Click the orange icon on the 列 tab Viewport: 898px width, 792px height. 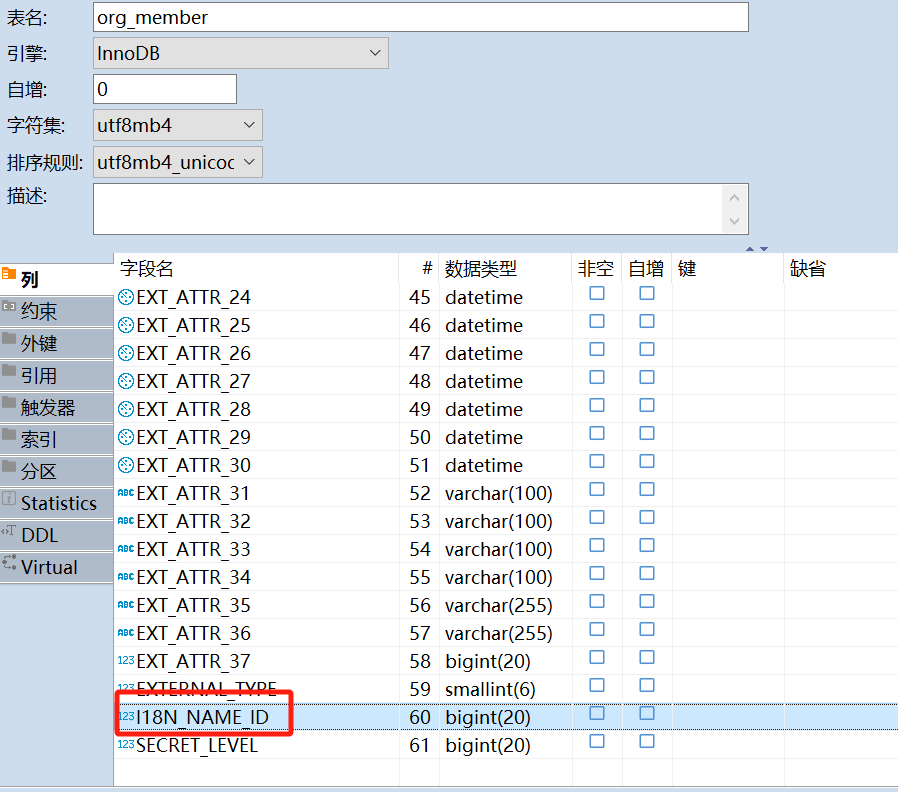[x=9, y=273]
